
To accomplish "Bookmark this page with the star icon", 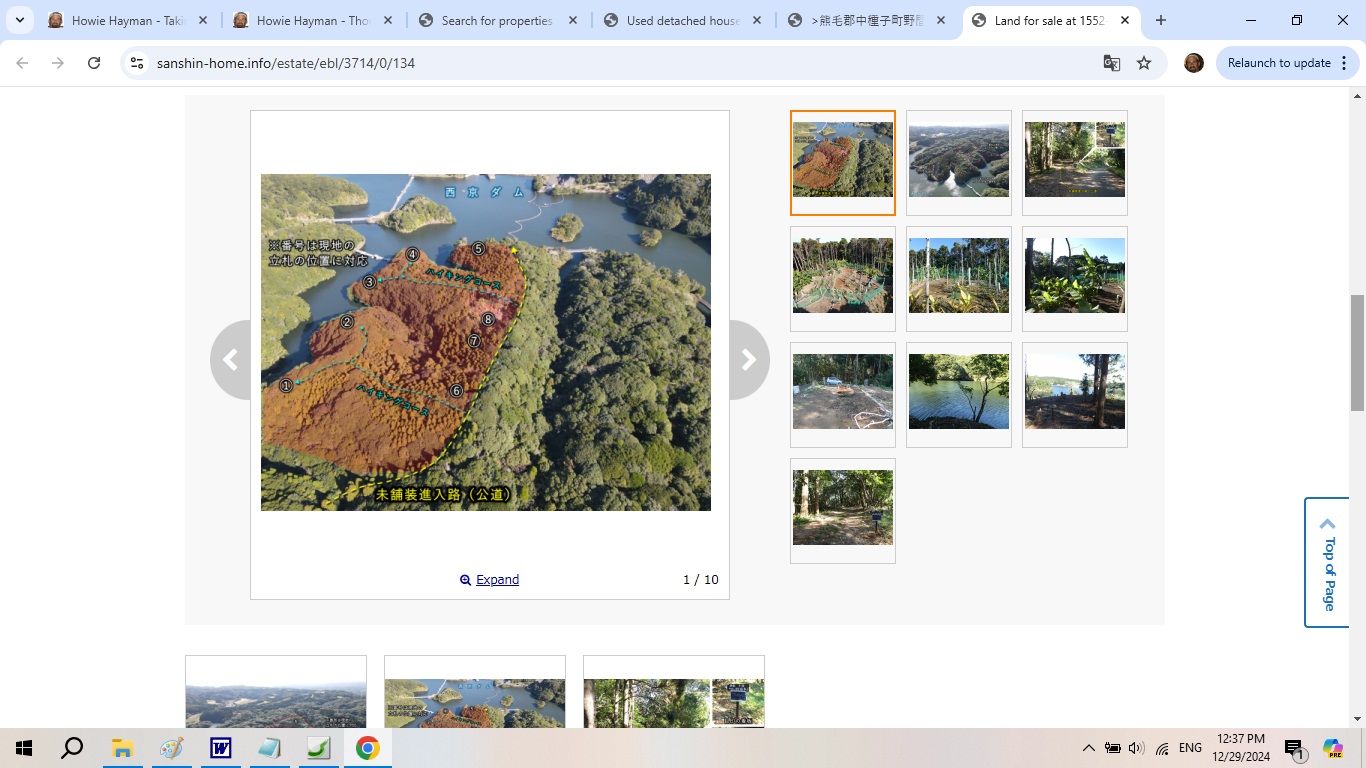I will (x=1144, y=63).
